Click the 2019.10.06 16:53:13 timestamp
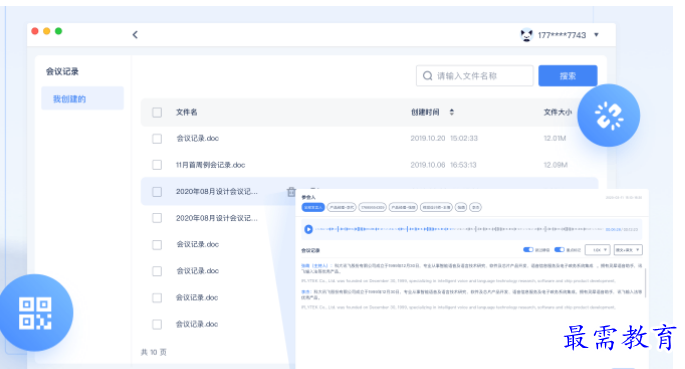Image resolution: width=685 pixels, height=369 pixels. click(443, 165)
